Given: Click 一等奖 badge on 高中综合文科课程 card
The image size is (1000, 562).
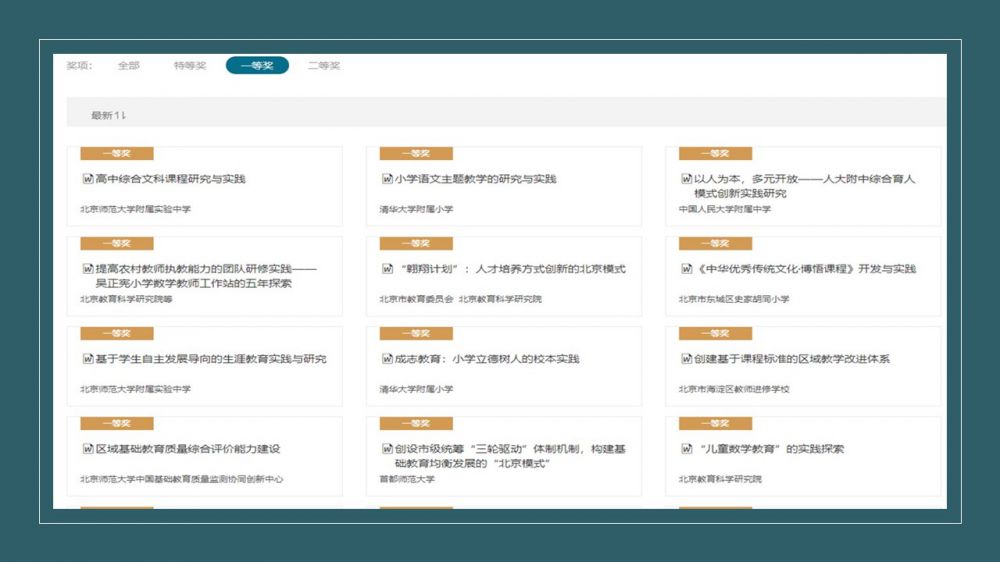Looking at the screenshot, I should pos(117,153).
